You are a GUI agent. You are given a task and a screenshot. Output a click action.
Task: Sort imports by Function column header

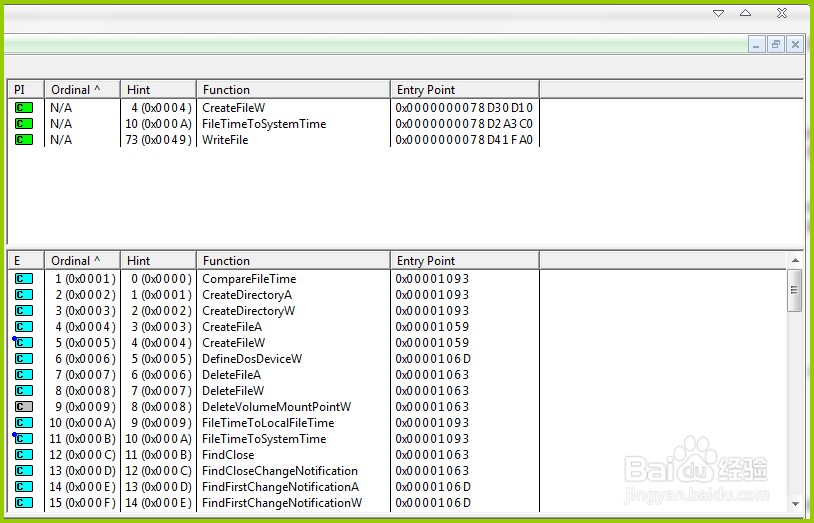point(293,89)
